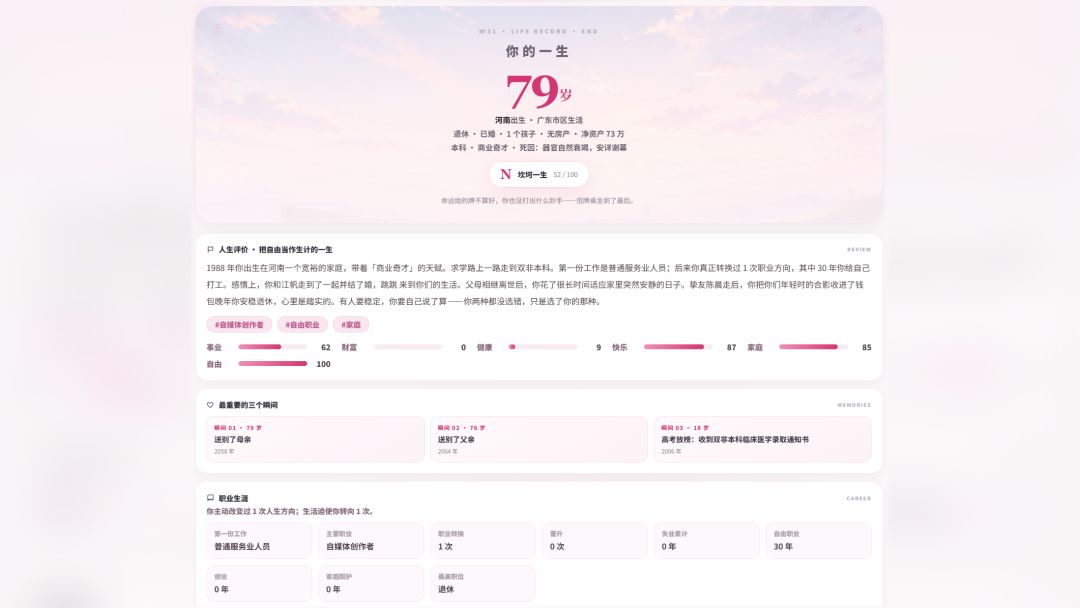Viewport: 1080px width, 608px height.
Task: Click the 净资产 73 万 text
Action: (603, 134)
